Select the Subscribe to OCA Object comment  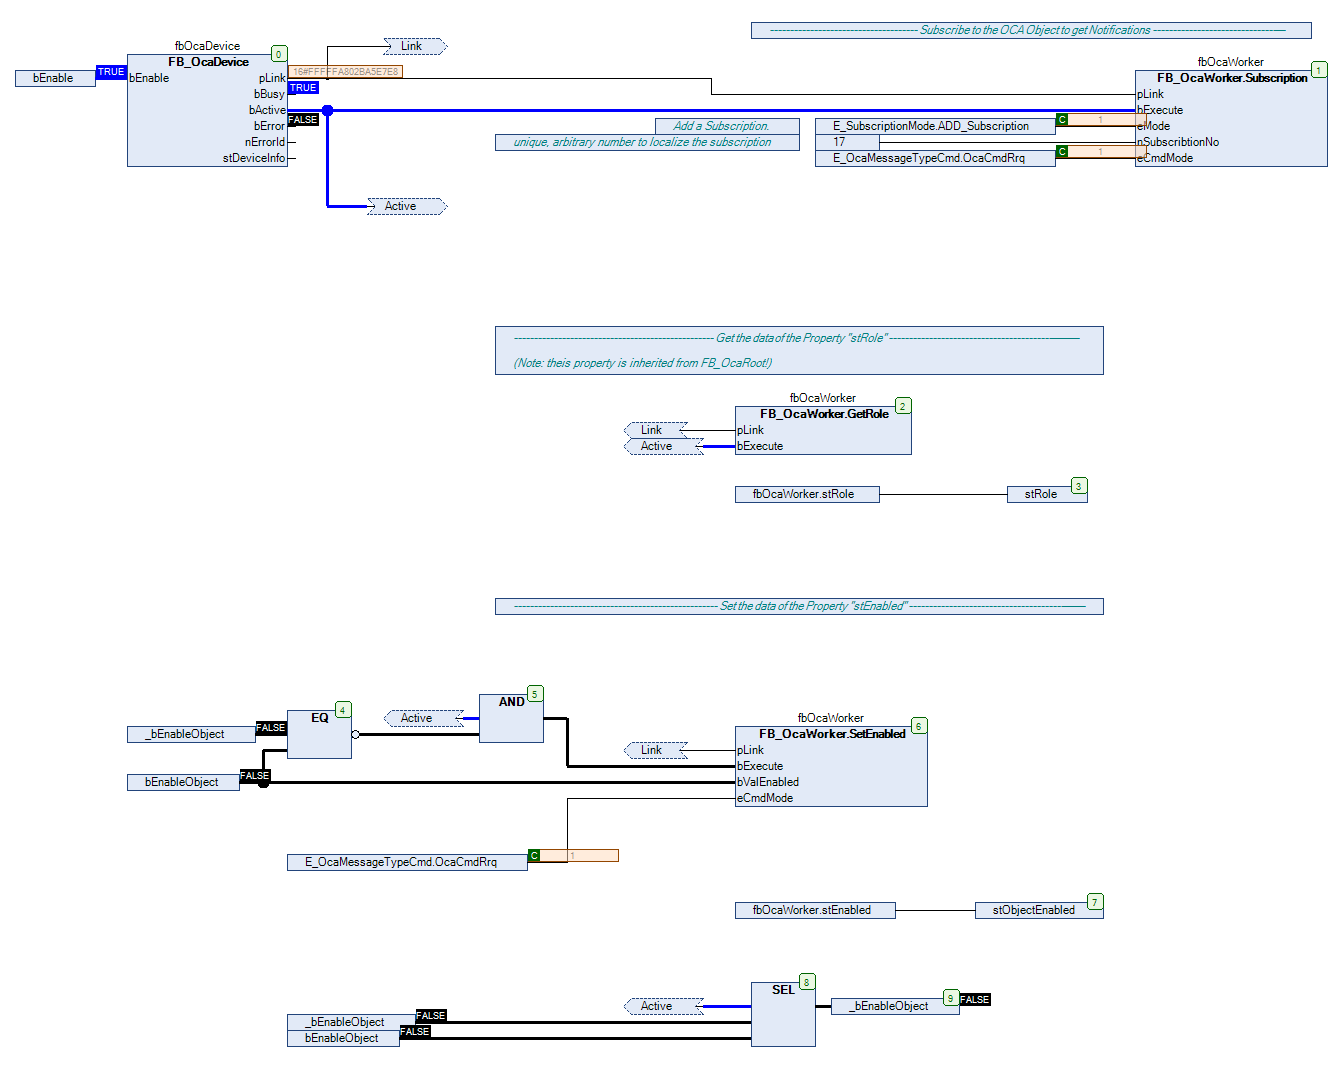[1031, 30]
